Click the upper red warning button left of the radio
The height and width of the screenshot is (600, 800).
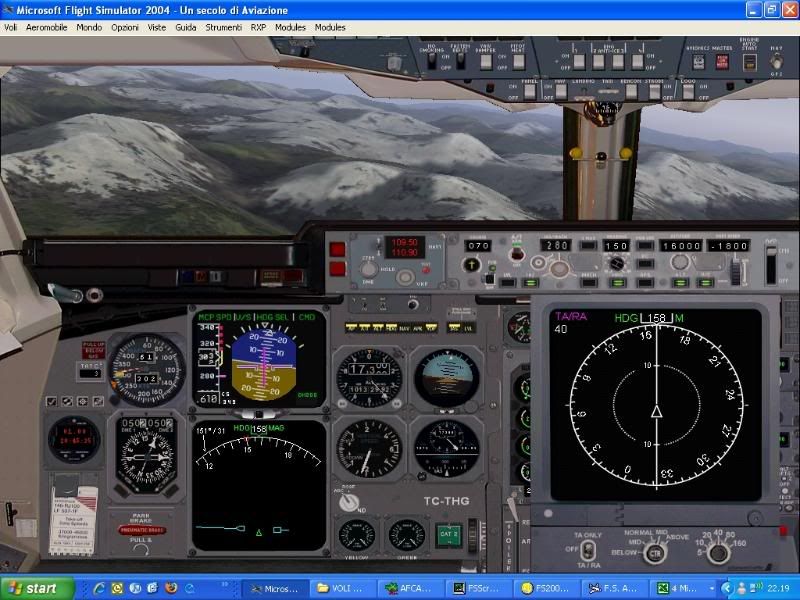tap(337, 249)
